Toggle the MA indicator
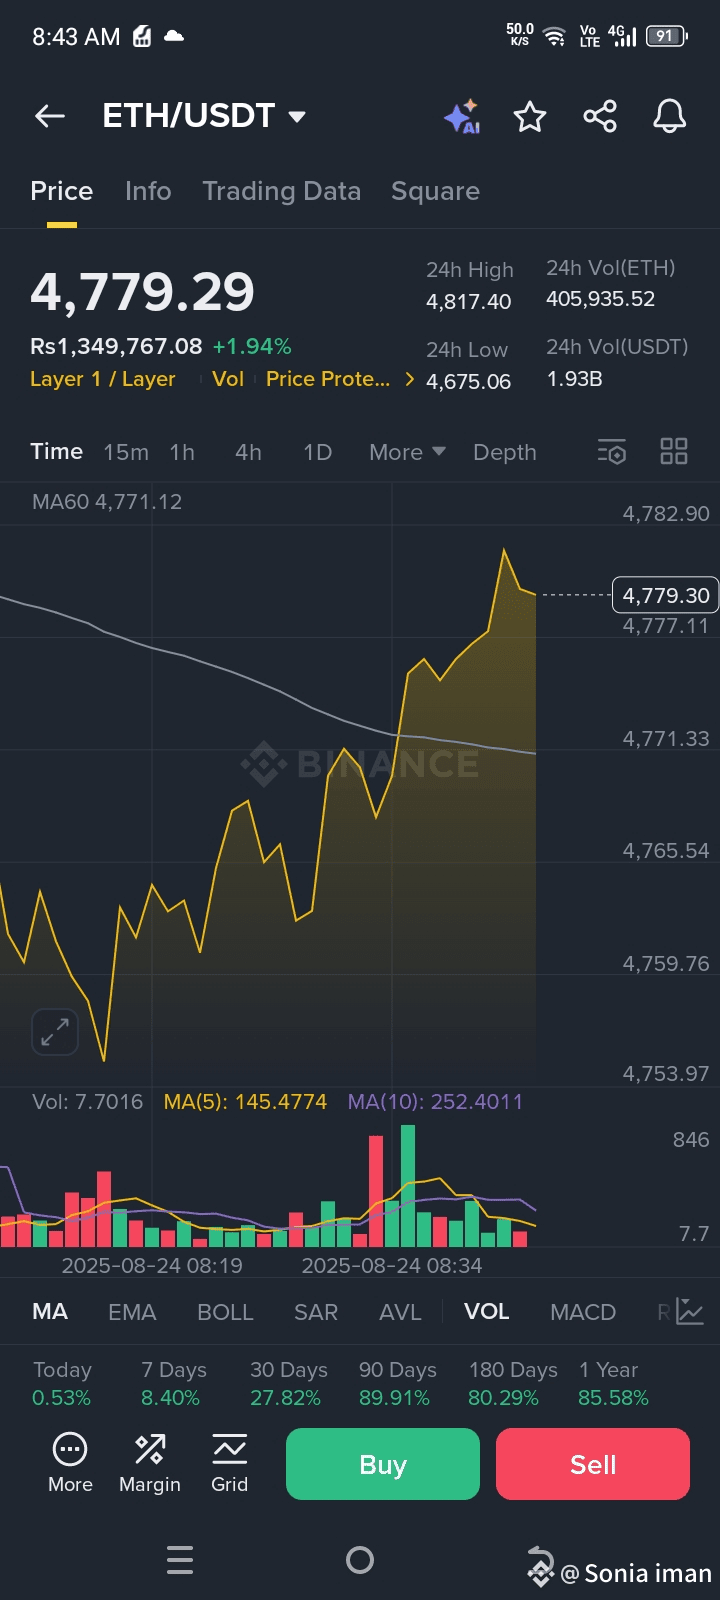720x1600 pixels. (50, 1312)
